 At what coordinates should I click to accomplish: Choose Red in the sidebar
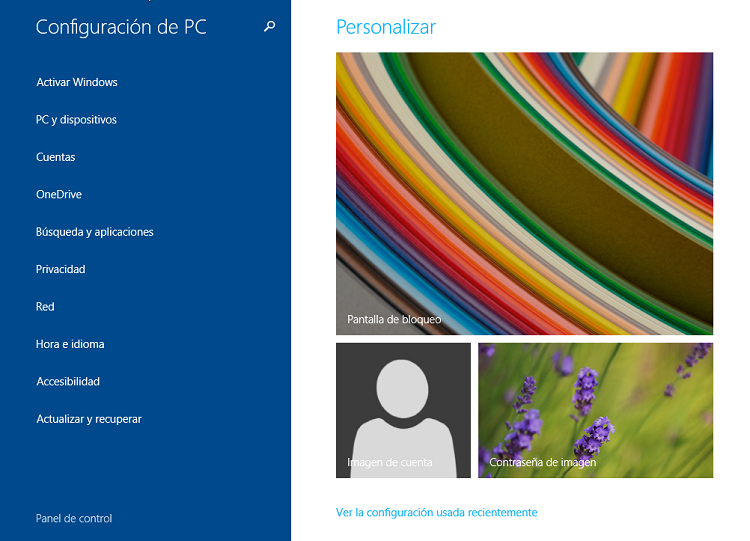[45, 307]
